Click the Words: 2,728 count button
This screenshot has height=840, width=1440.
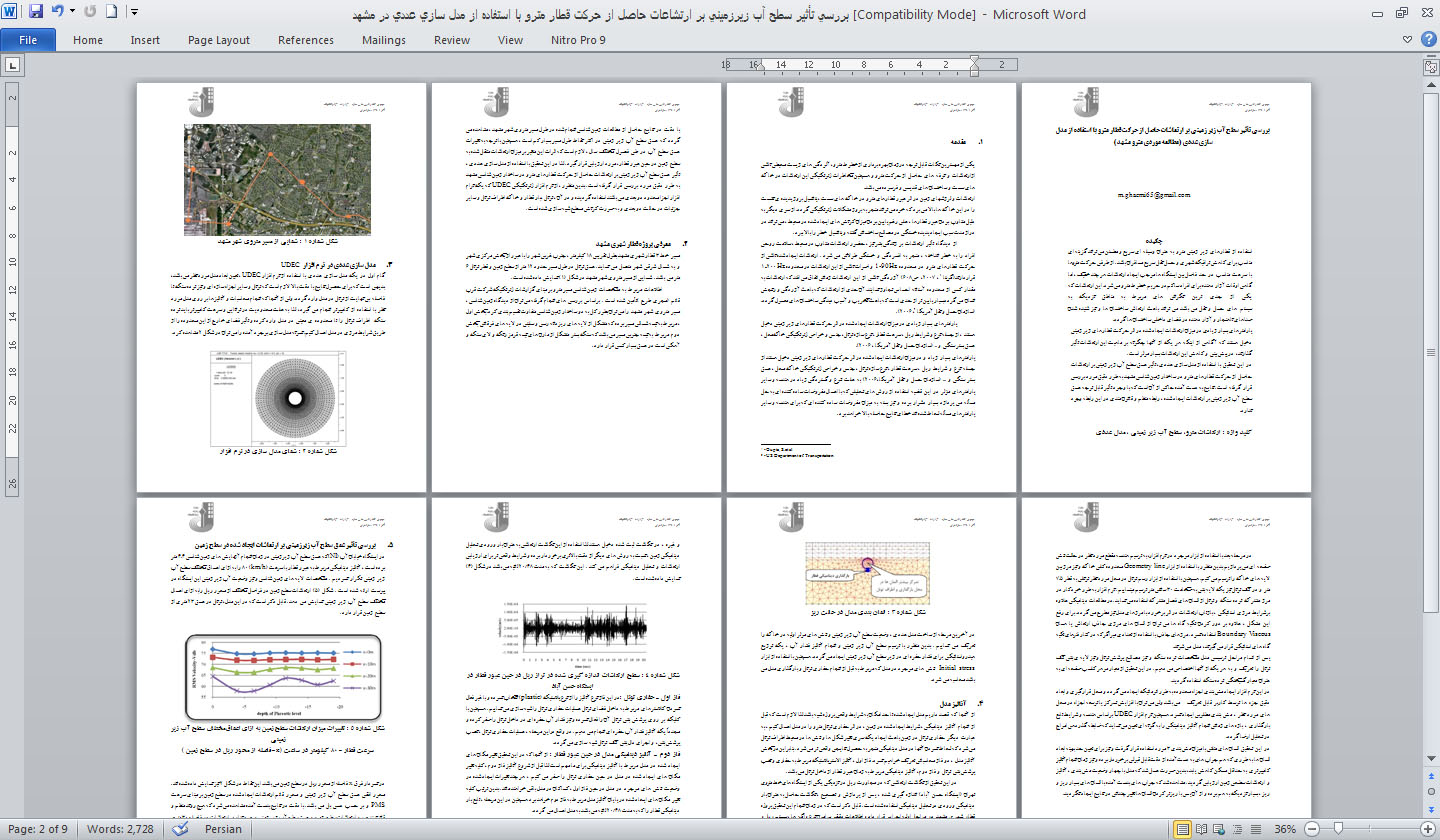coord(122,829)
